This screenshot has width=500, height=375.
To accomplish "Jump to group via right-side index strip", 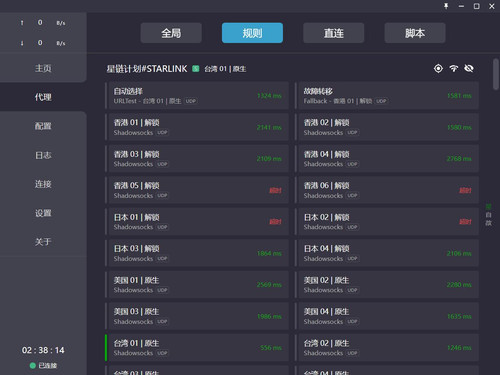I will [488, 214].
